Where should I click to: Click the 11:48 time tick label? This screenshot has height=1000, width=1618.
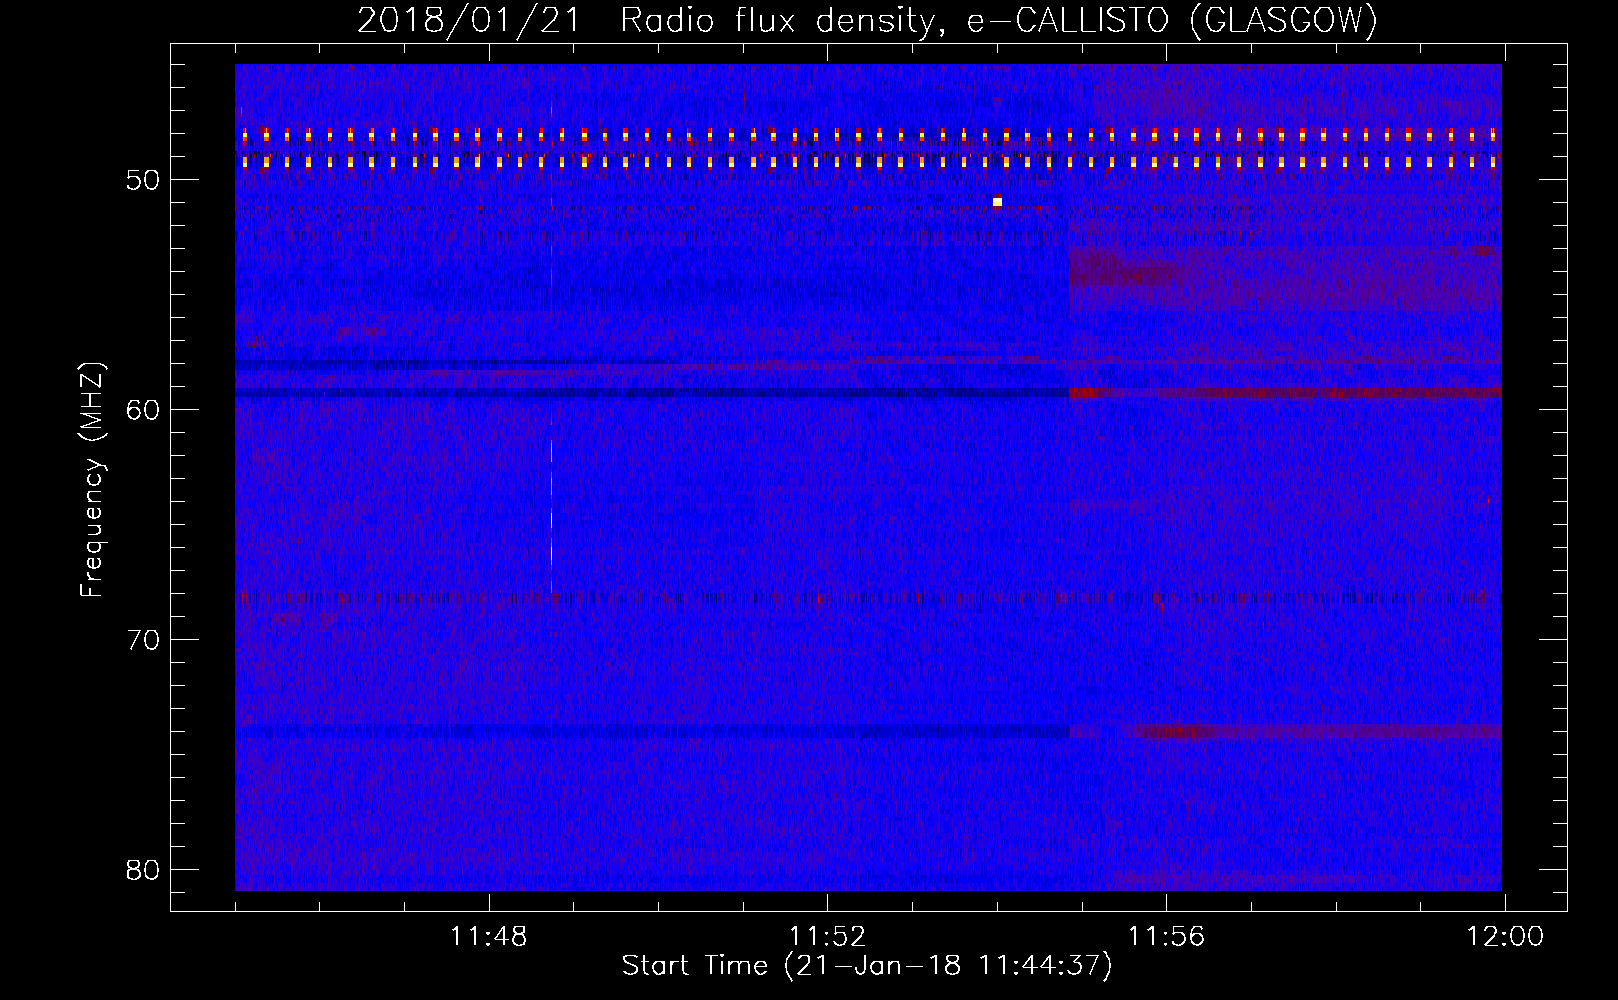(488, 937)
